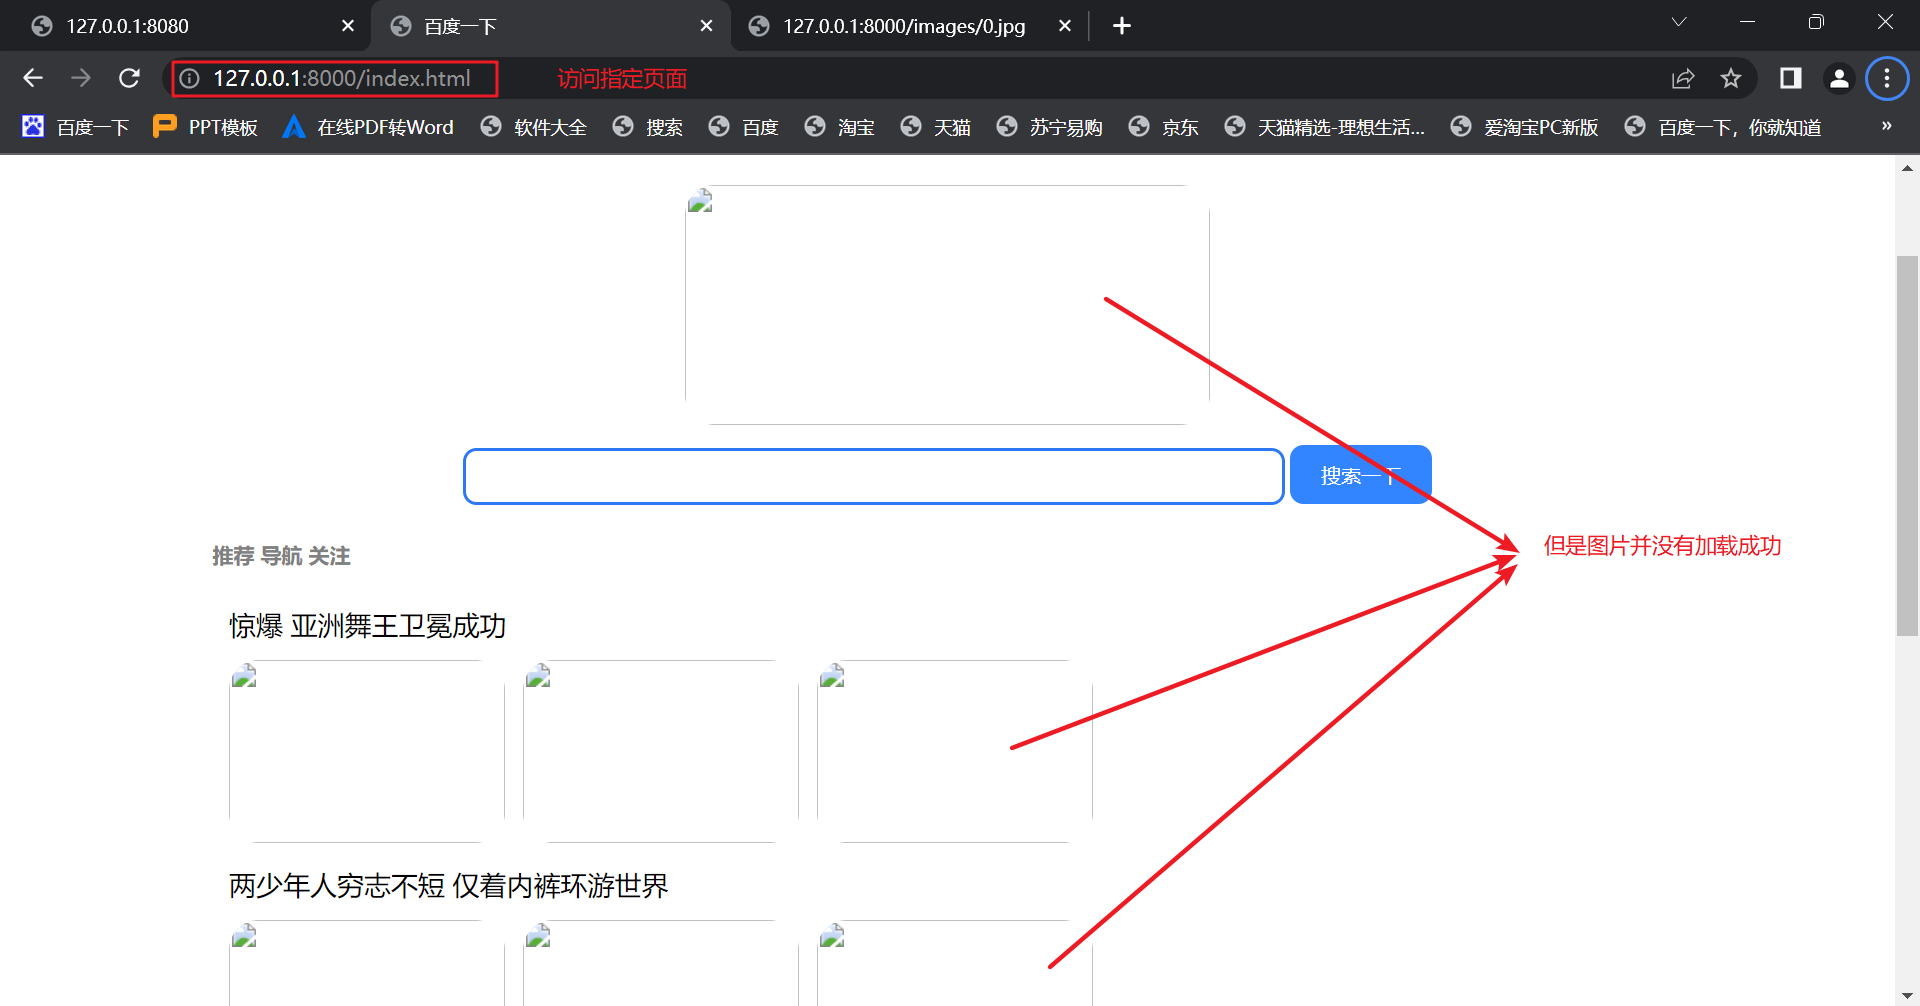Click third image under 两少年人 headline
The image size is (1920, 1006).
click(x=955, y=963)
